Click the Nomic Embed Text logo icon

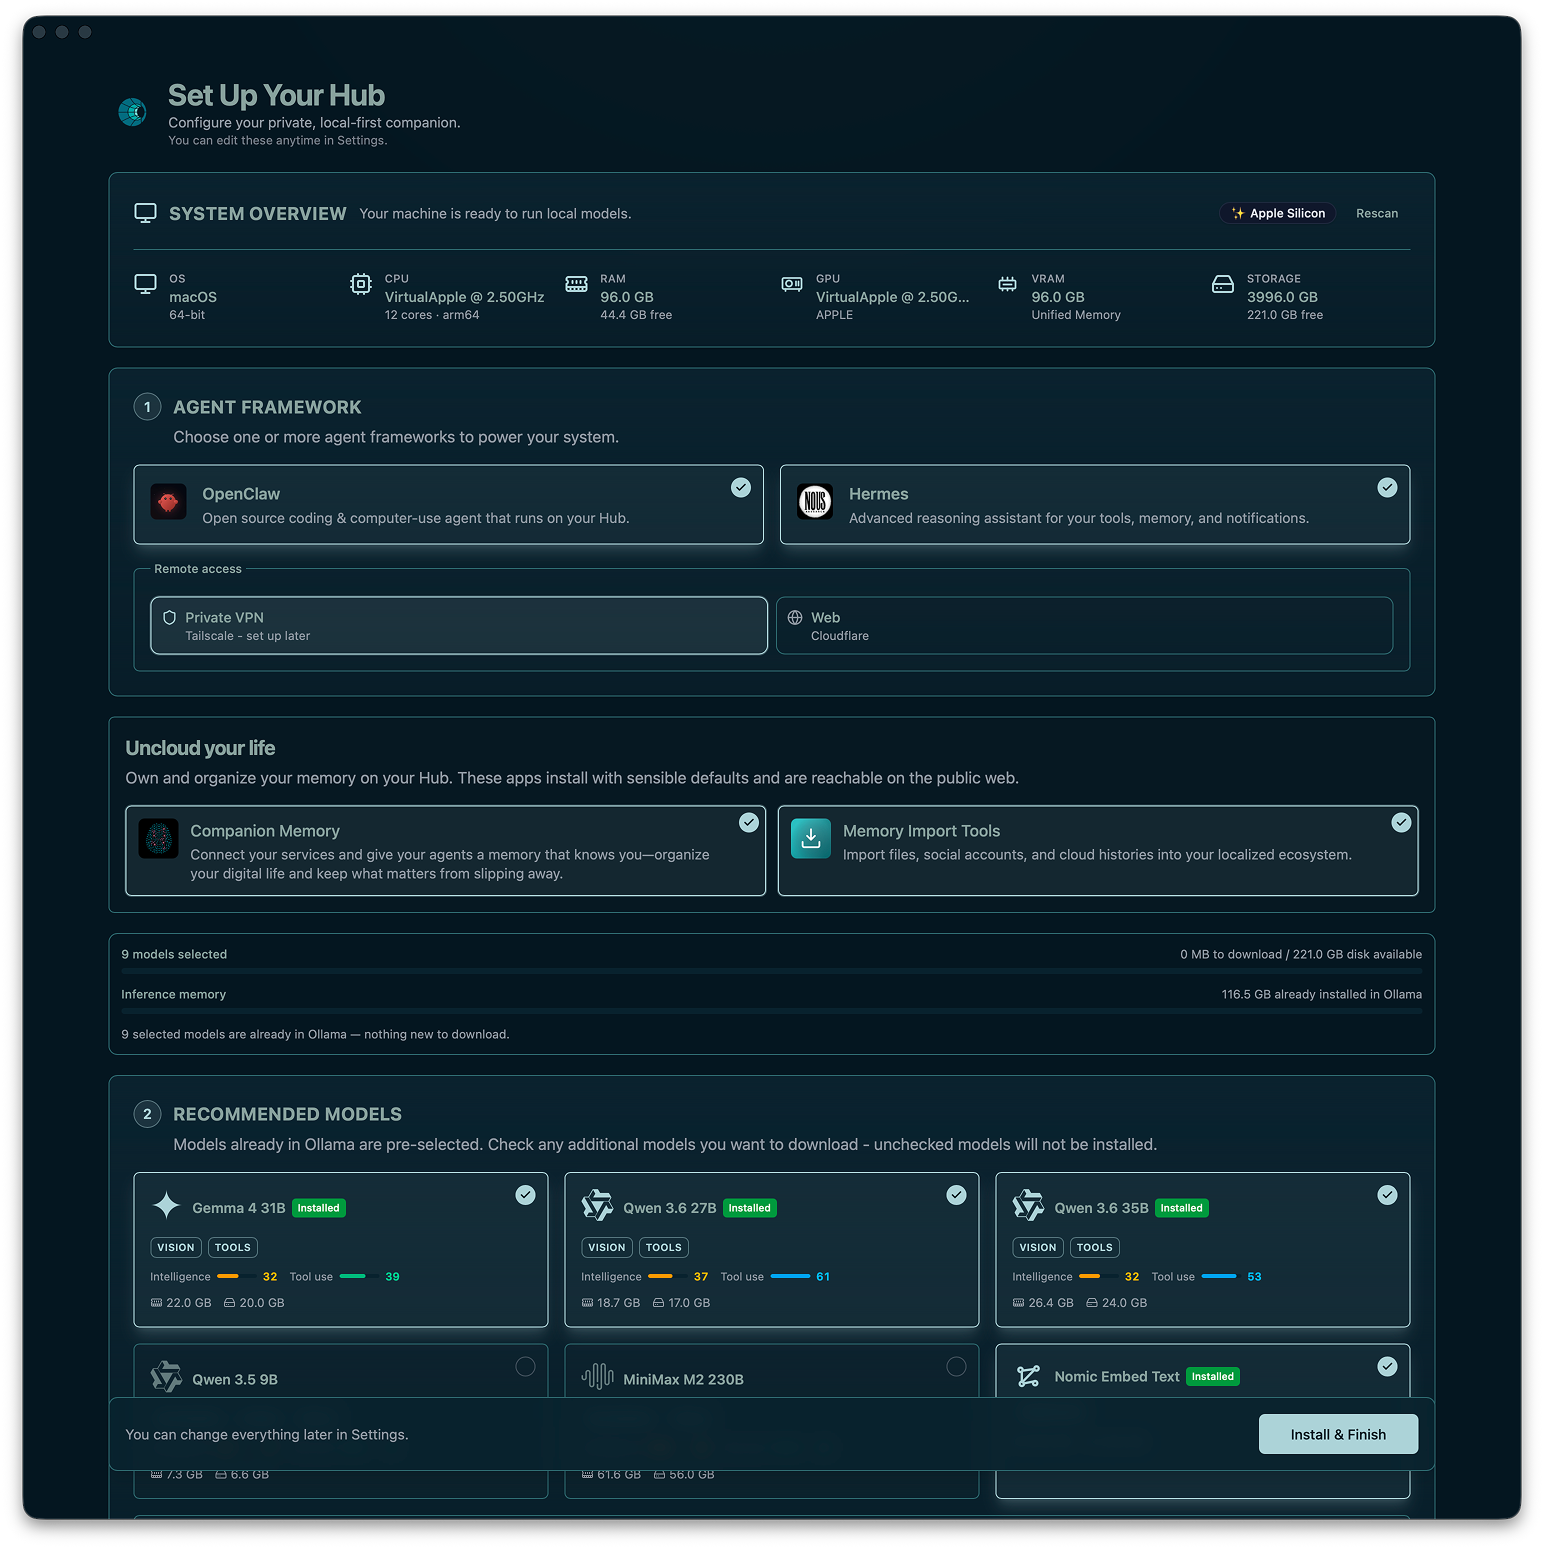point(1028,1377)
